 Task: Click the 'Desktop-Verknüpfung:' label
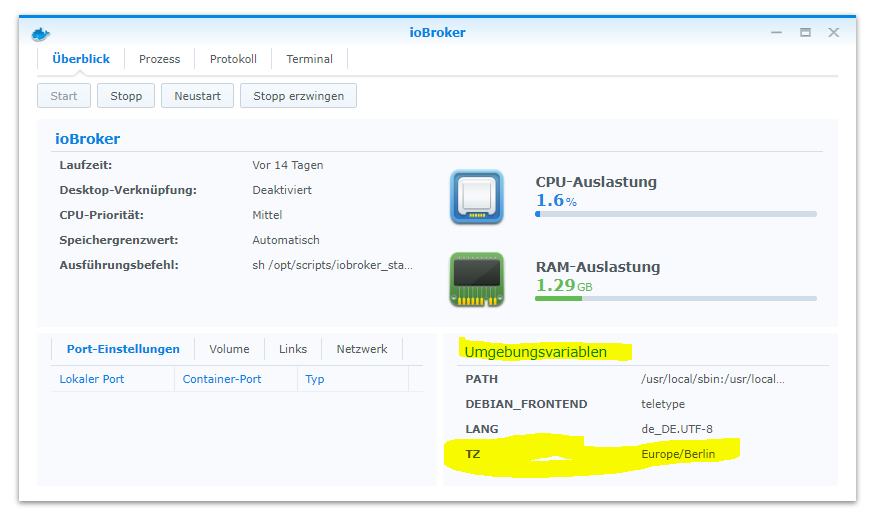pos(128,190)
